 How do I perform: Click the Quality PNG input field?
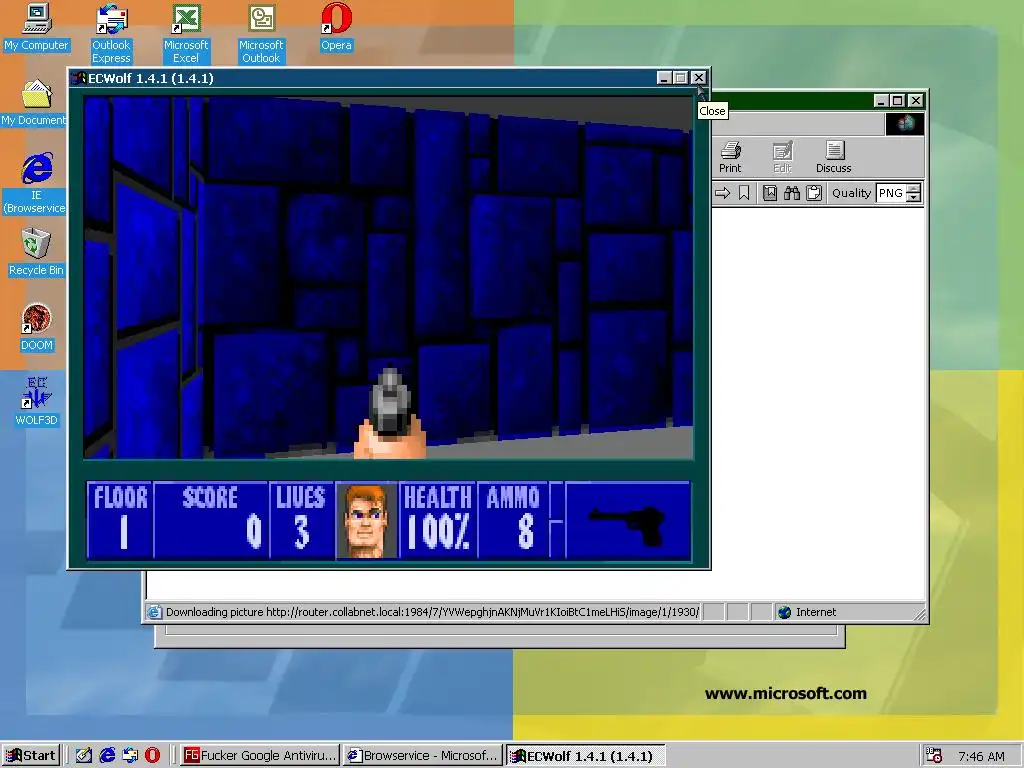pyautogui.click(x=891, y=193)
